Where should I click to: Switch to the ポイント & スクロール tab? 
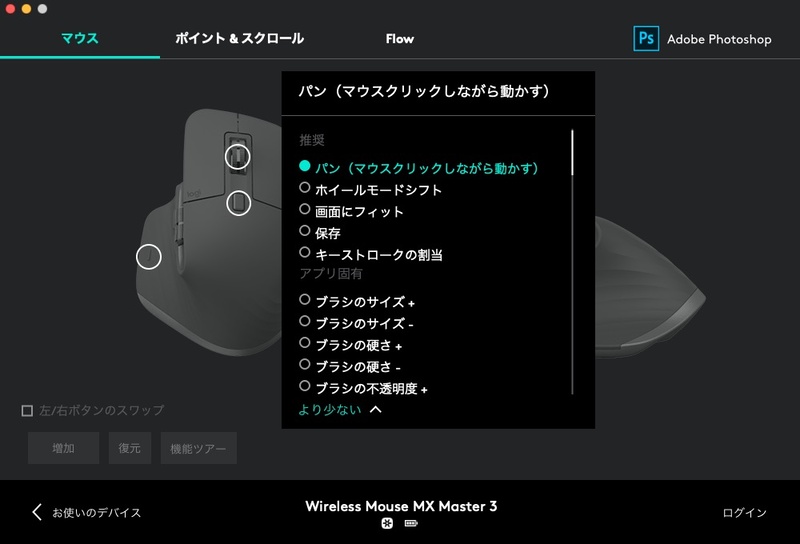coord(239,38)
